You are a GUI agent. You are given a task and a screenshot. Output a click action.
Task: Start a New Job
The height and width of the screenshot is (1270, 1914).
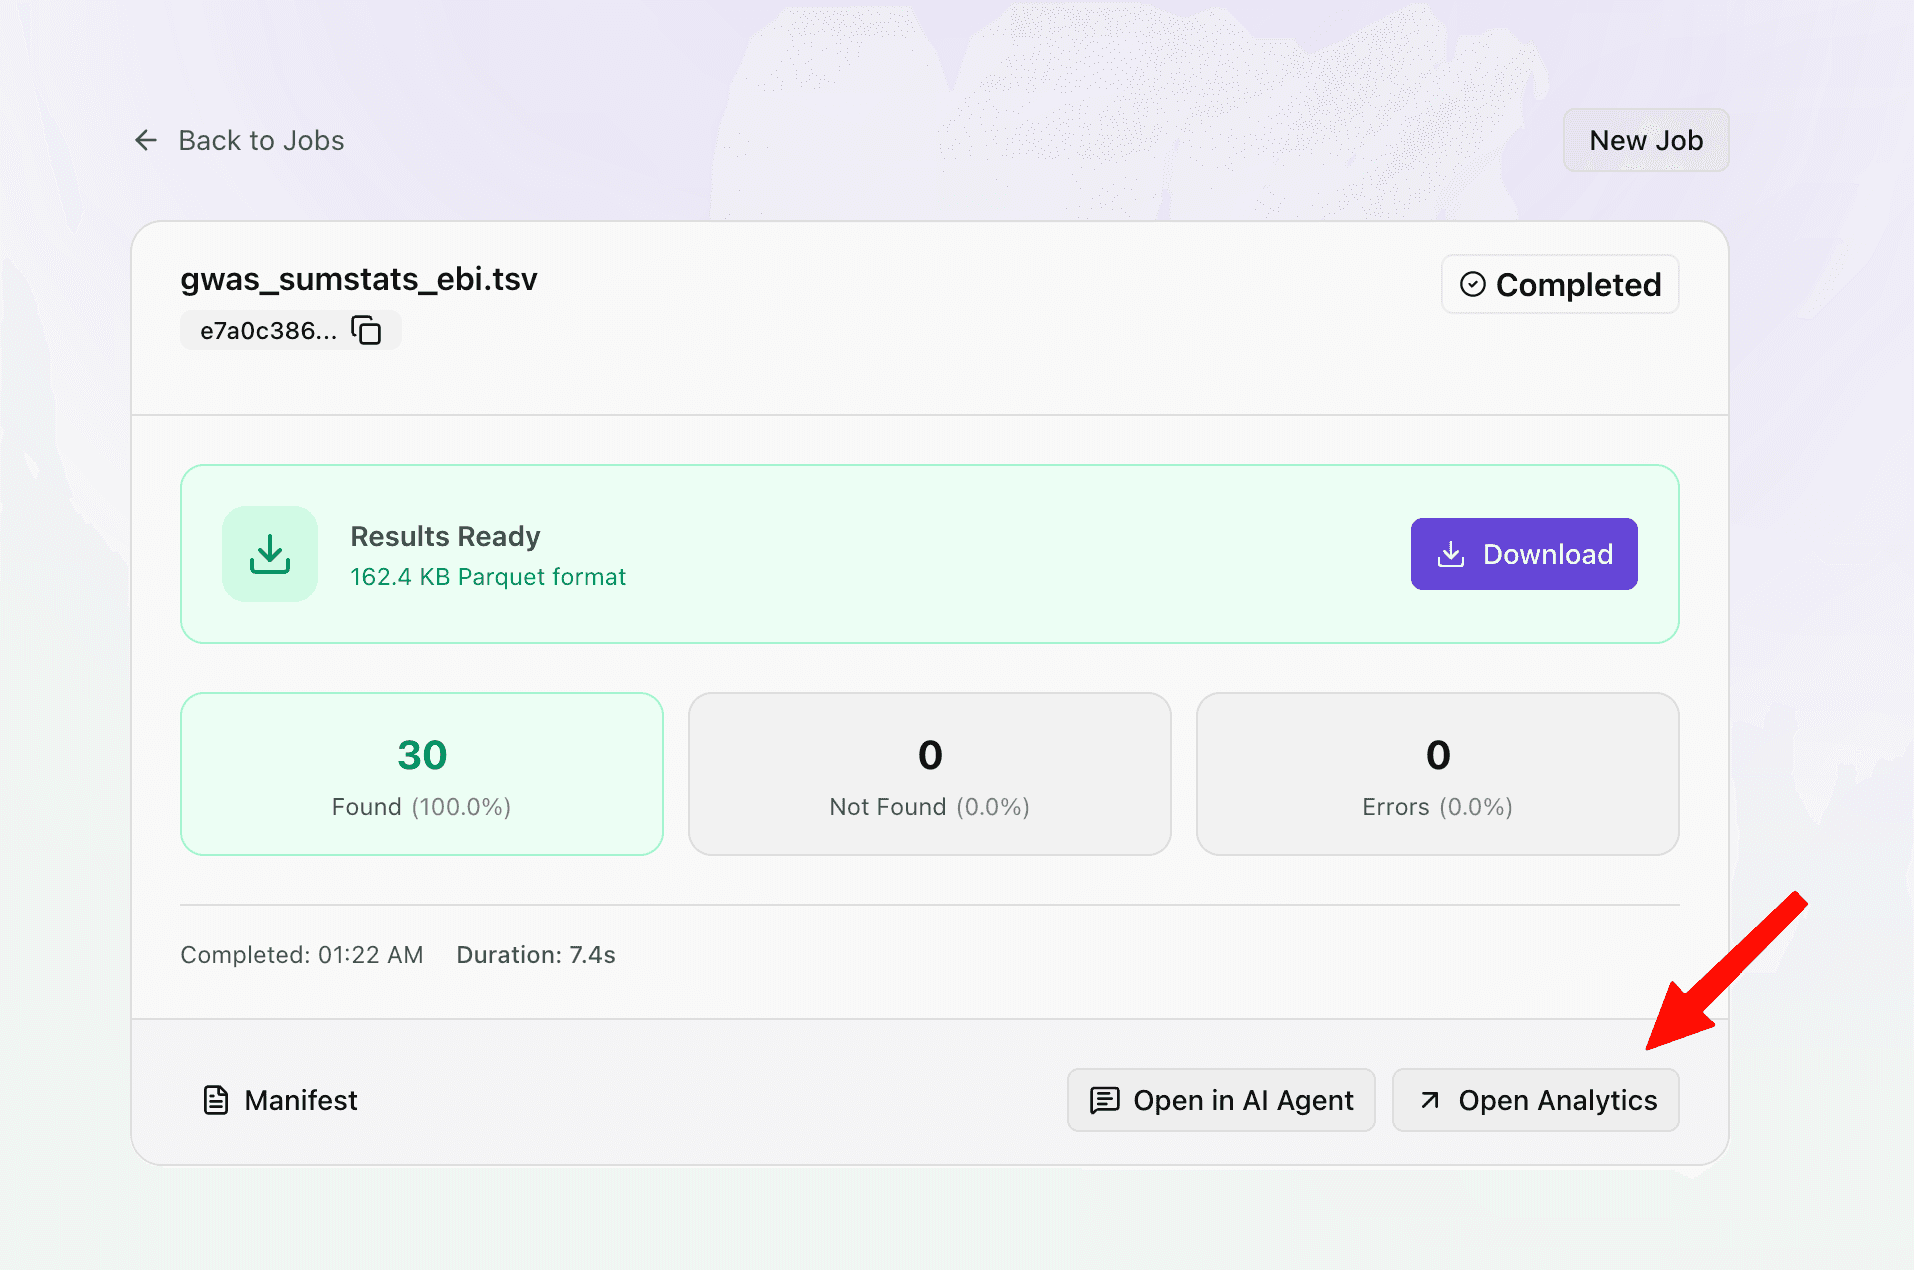[x=1646, y=140]
